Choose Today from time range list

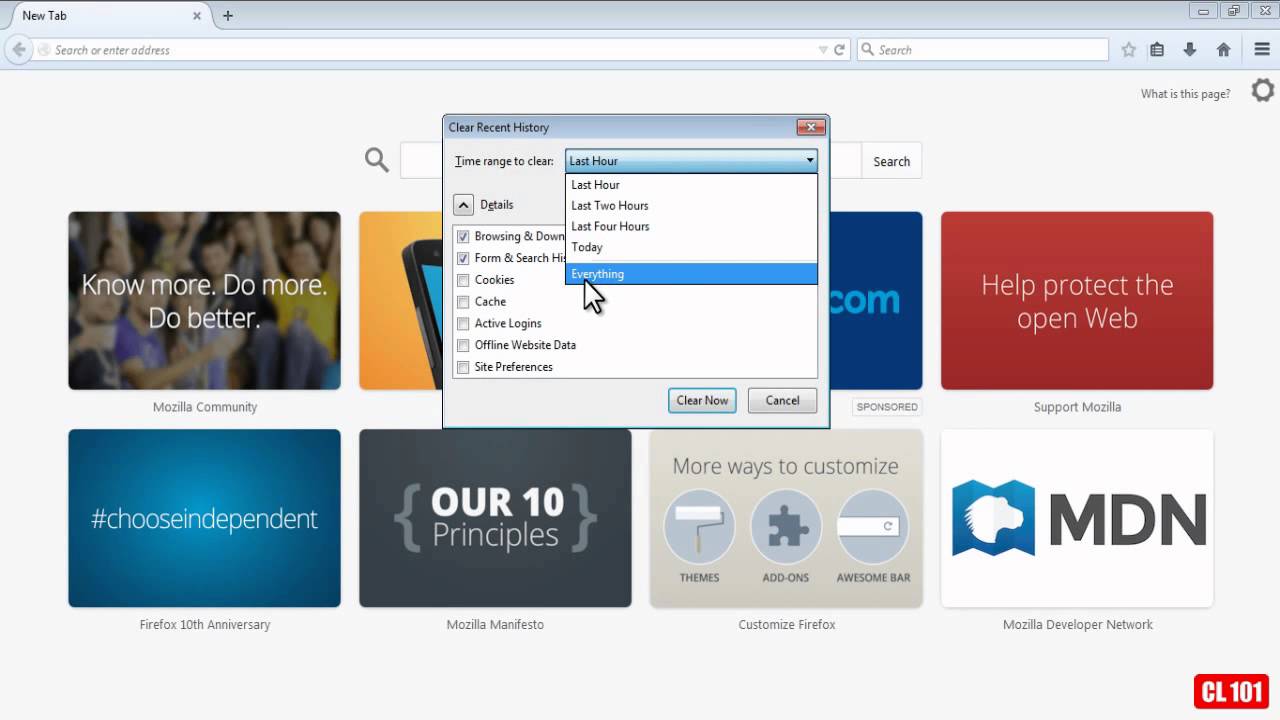point(691,247)
